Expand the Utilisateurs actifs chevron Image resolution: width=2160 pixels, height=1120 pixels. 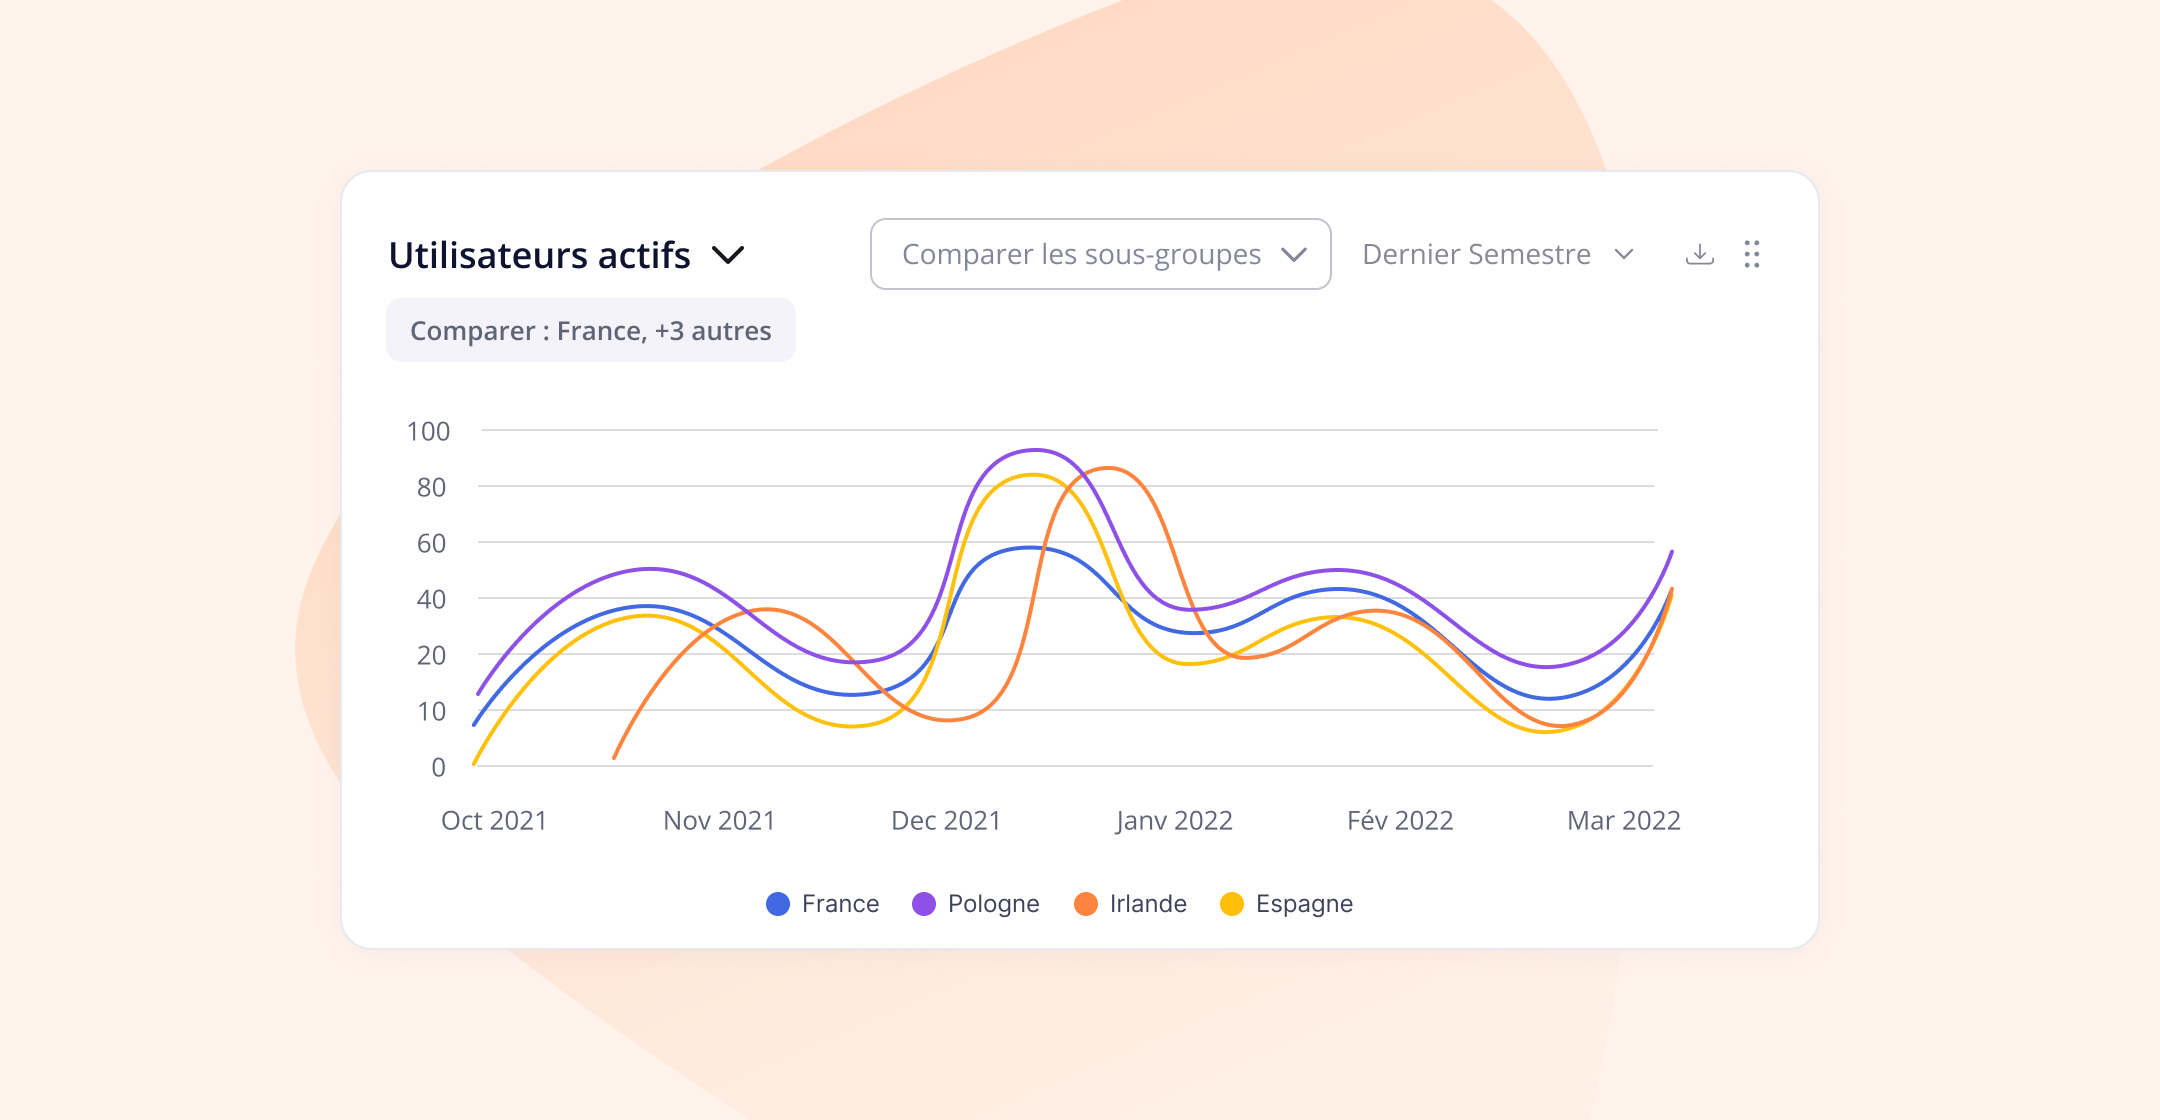pos(728,255)
